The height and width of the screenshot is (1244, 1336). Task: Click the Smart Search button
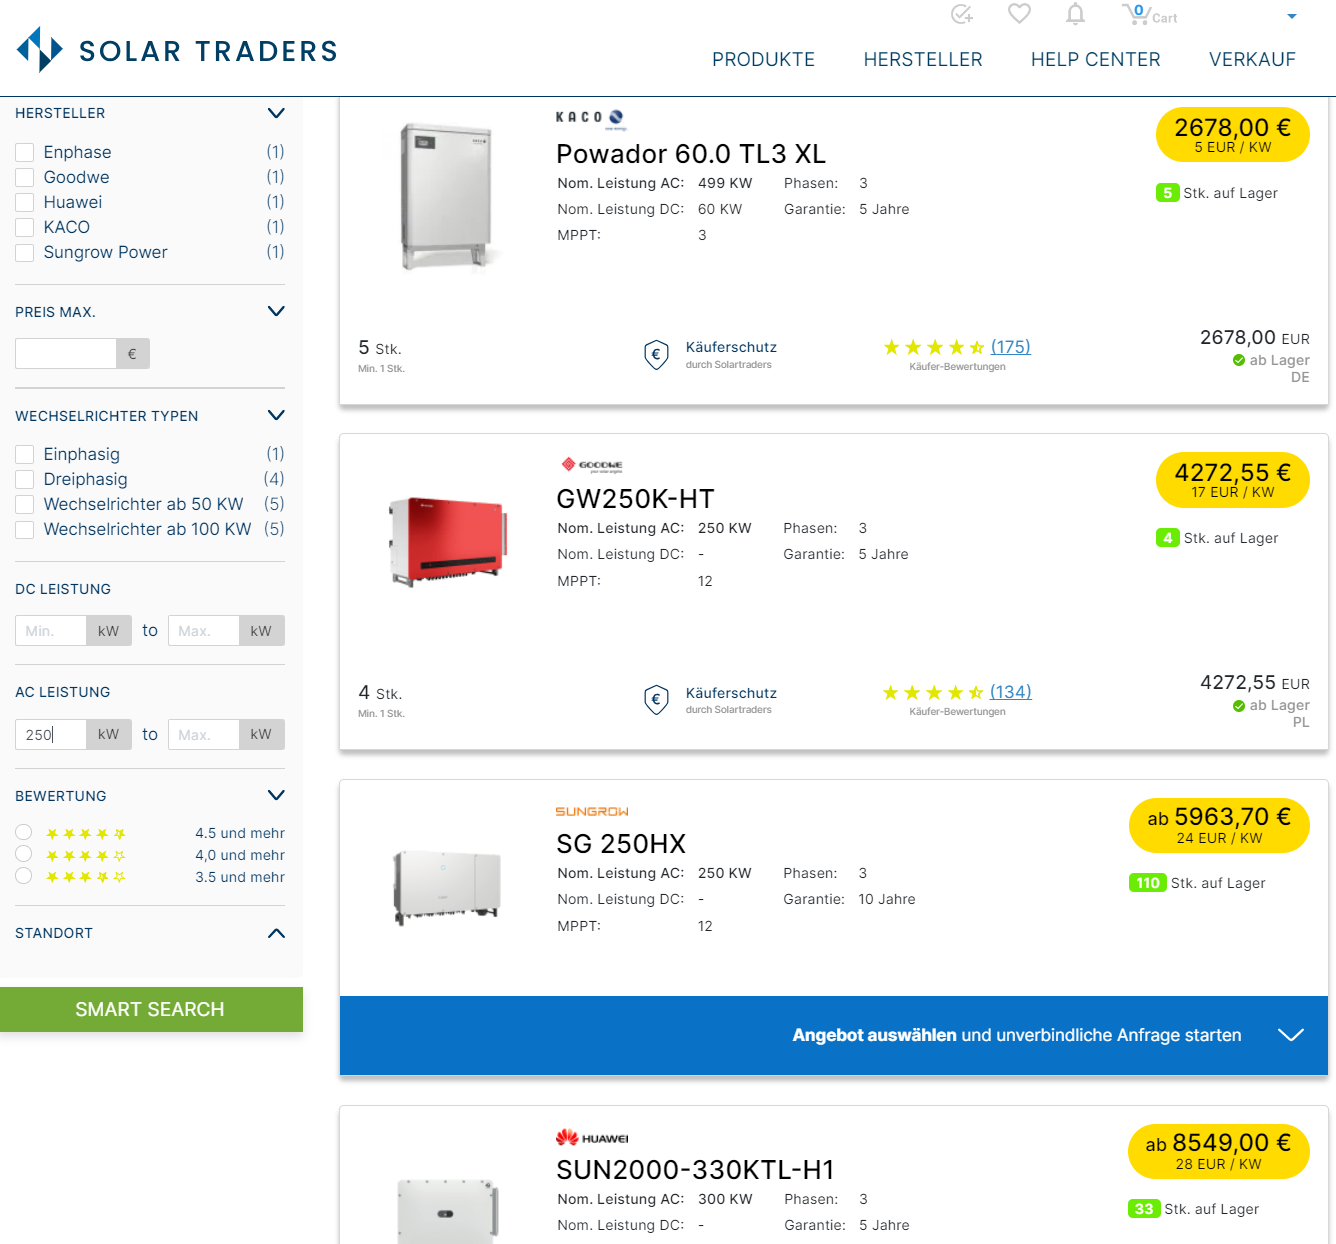click(151, 1009)
